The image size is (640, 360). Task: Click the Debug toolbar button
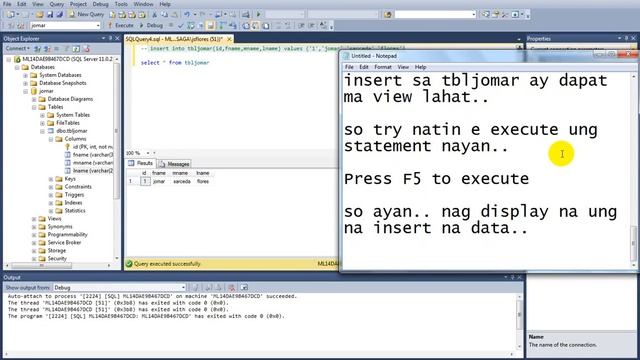coord(151,25)
